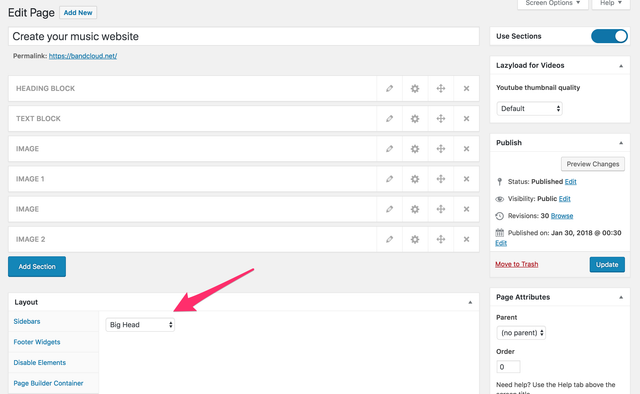The width and height of the screenshot is (640, 394).
Task: Click pencil icon in IMAGE 1 row
Action: (389, 179)
